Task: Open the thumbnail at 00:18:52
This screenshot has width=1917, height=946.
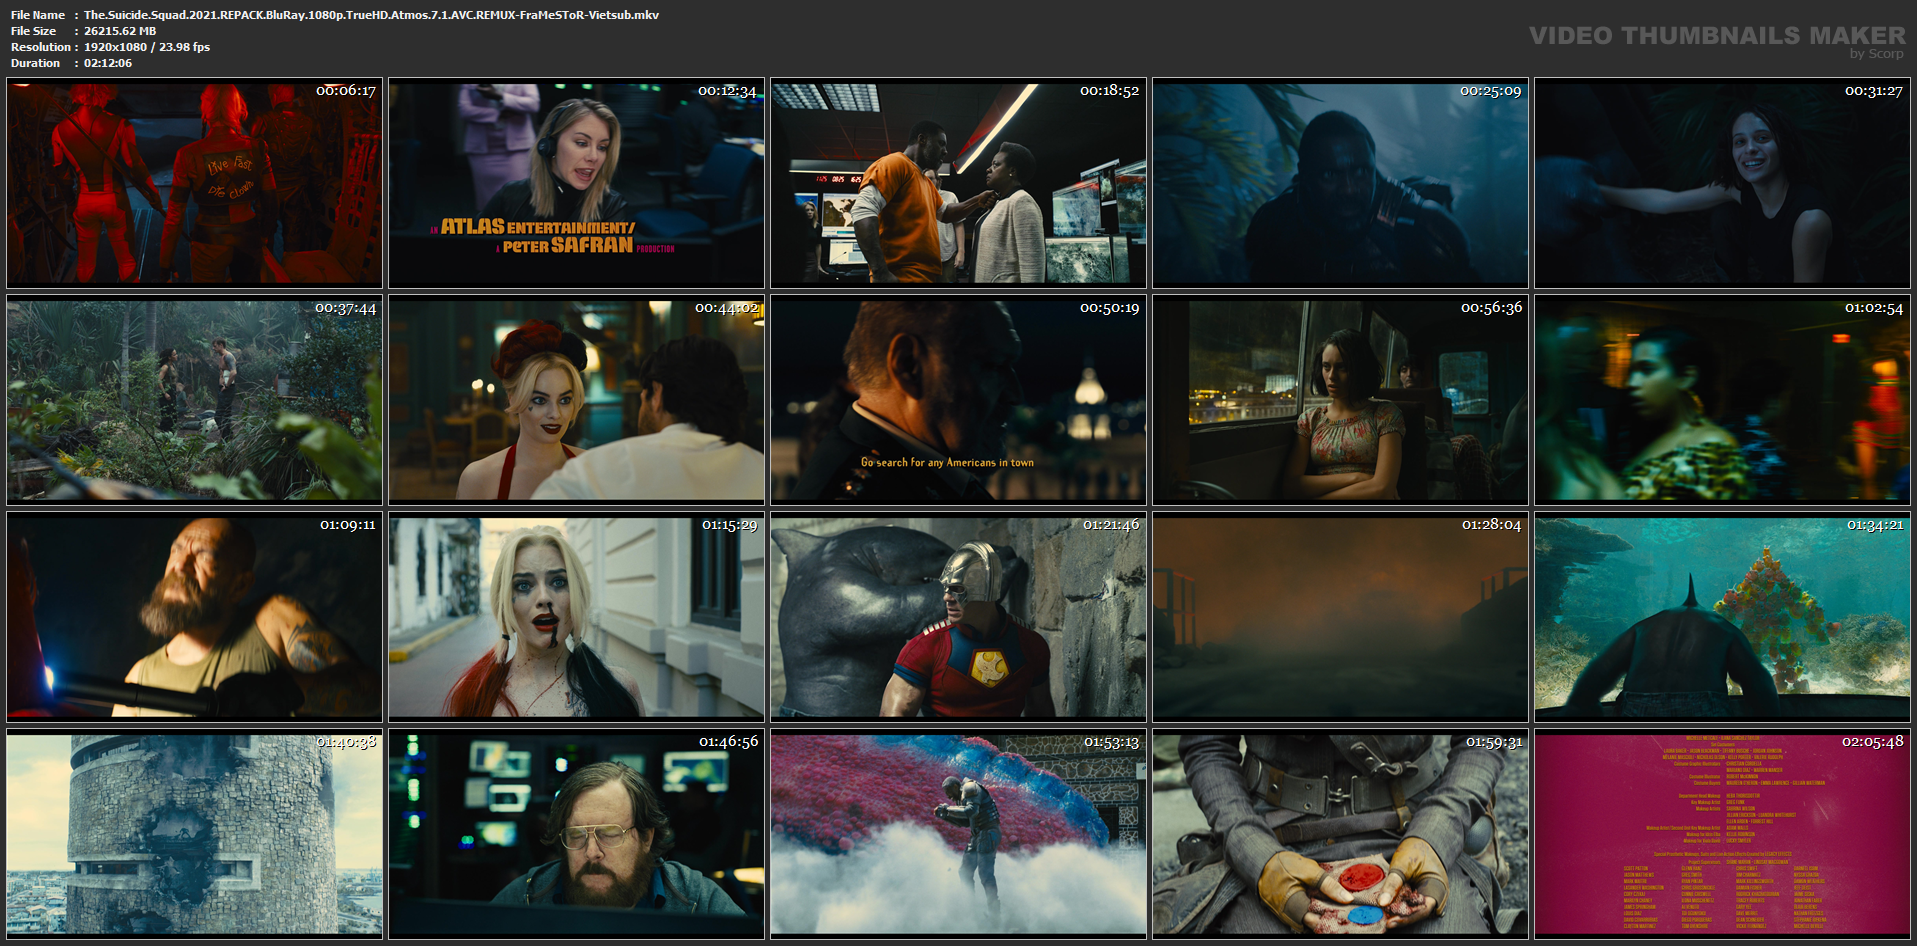Action: pos(958,183)
